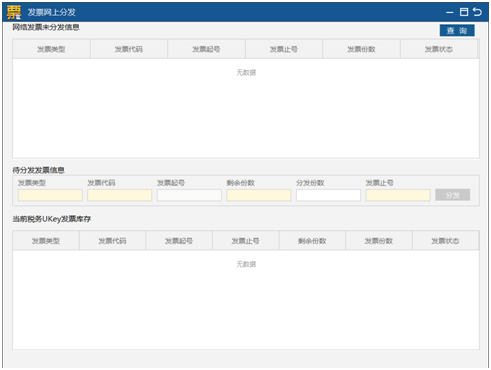The height and width of the screenshot is (370, 491).
Task: Click the 发票网上分发 window title text
Action: point(52,12)
